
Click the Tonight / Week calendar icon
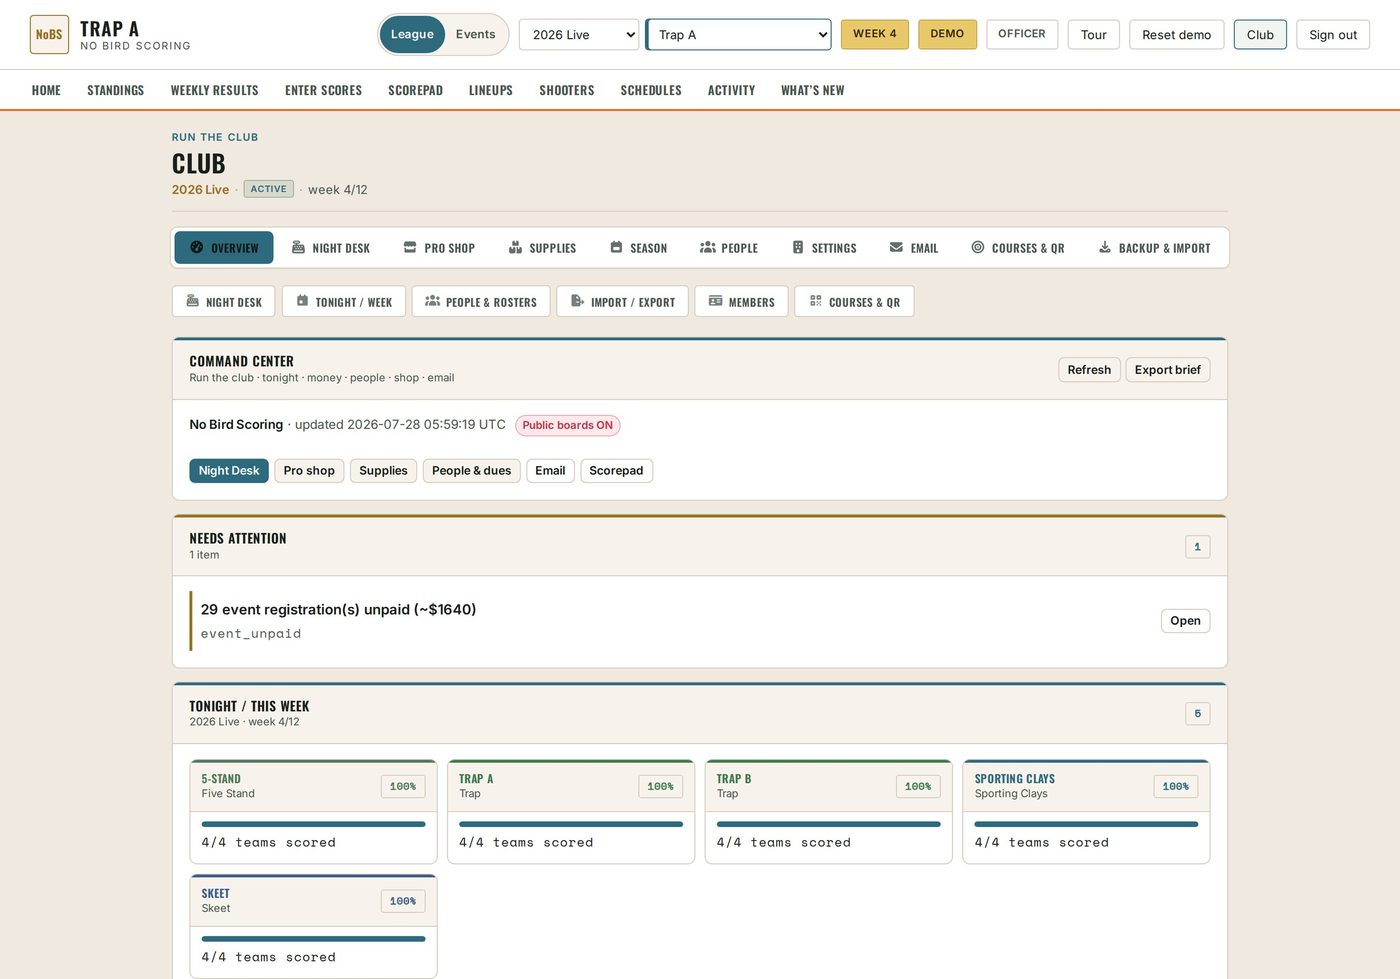coord(302,301)
